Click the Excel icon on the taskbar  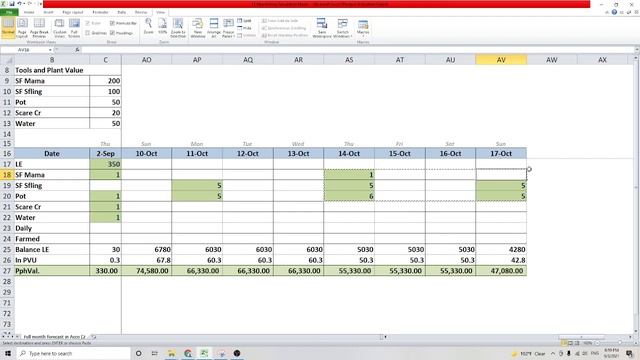coord(204,353)
